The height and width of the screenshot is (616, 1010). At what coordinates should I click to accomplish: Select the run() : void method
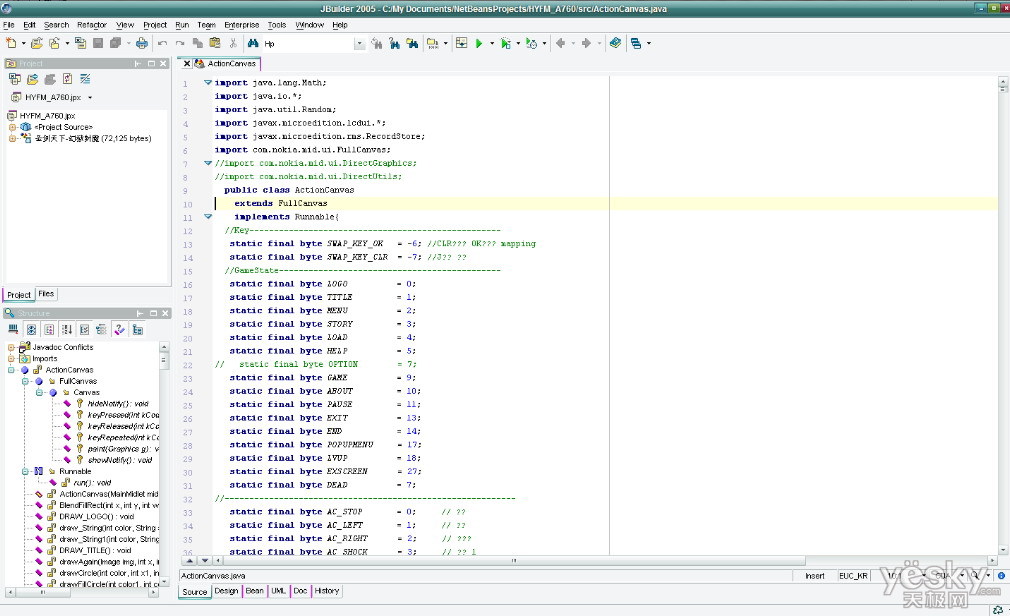(92, 483)
